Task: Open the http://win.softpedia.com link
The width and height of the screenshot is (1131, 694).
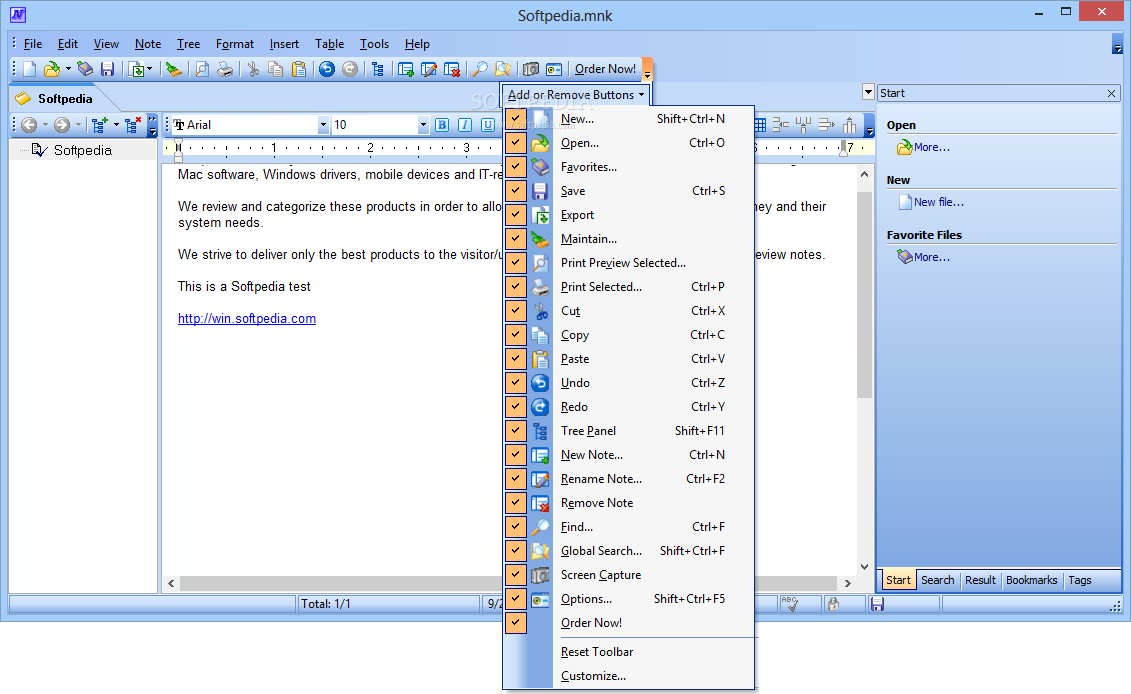Action: pyautogui.click(x=247, y=318)
